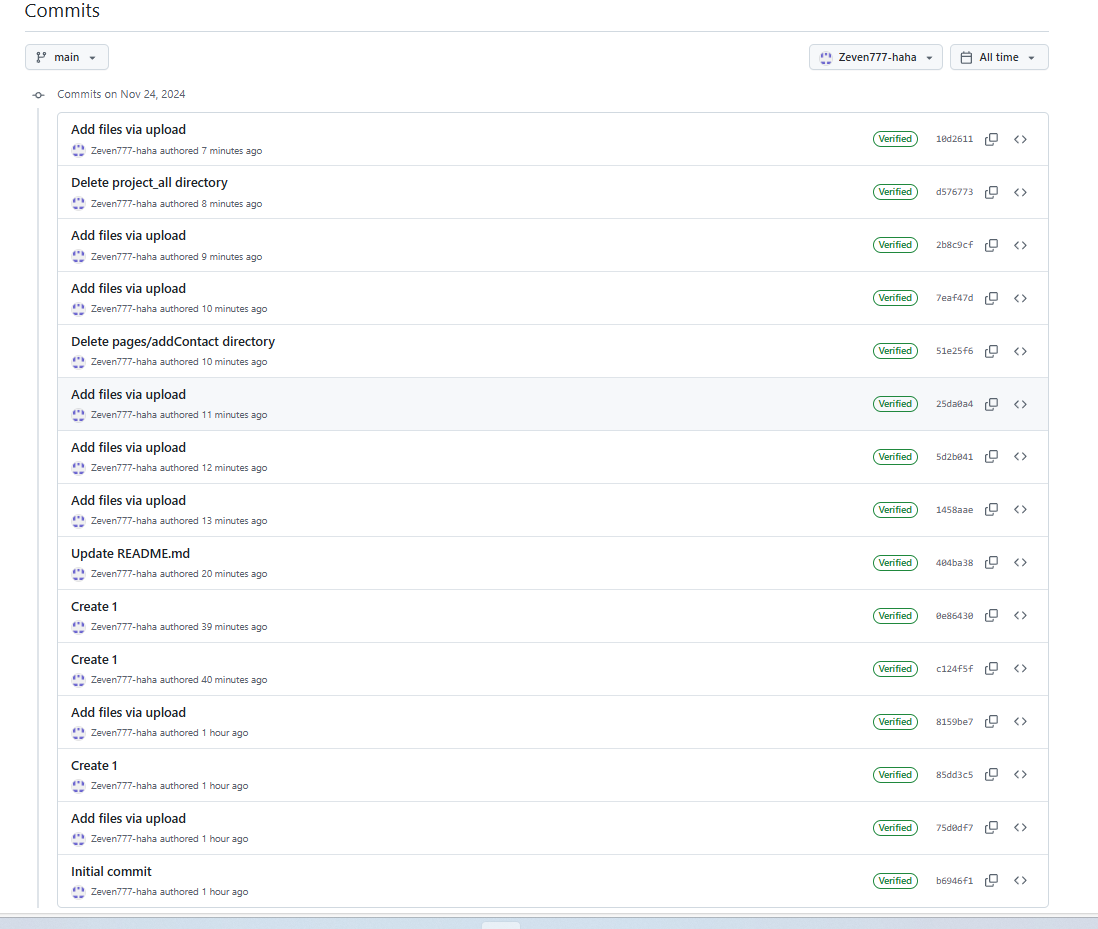The height and width of the screenshot is (929, 1098).
Task: Click the horizontal scrollbar at page bottom
Action: [x=500, y=926]
